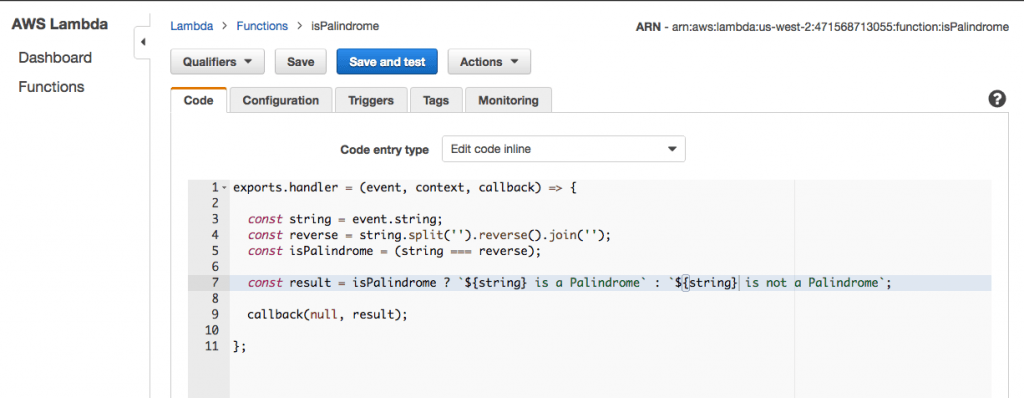Click line number 4 in gutter
This screenshot has height=398, width=1024.
coord(216,235)
